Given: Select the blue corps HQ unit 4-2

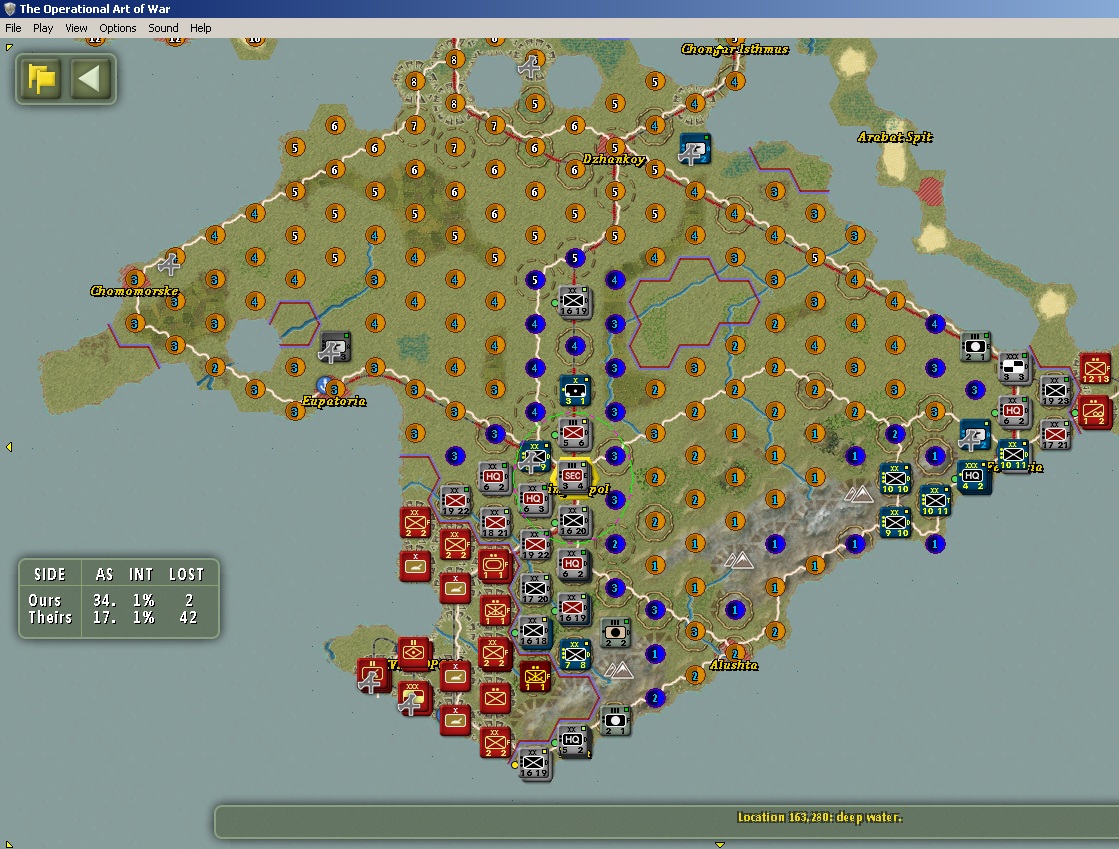Looking at the screenshot, I should [973, 477].
